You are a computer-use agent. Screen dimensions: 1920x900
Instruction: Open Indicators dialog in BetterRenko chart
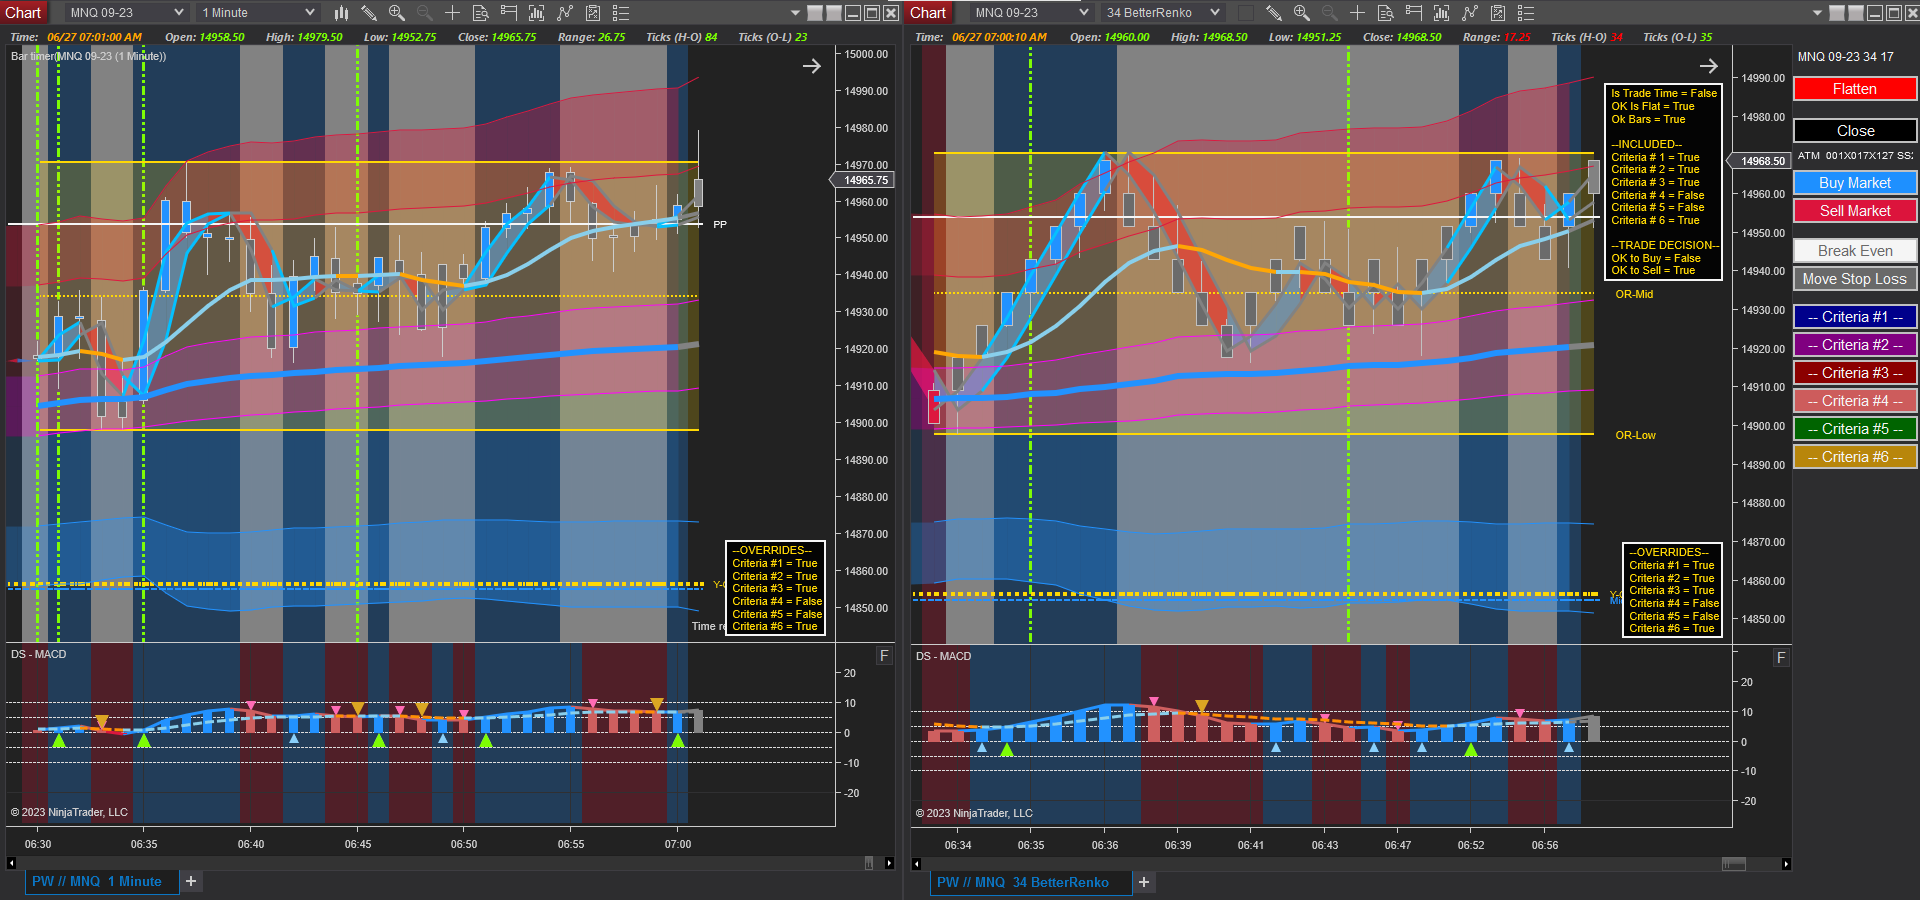tap(1469, 13)
